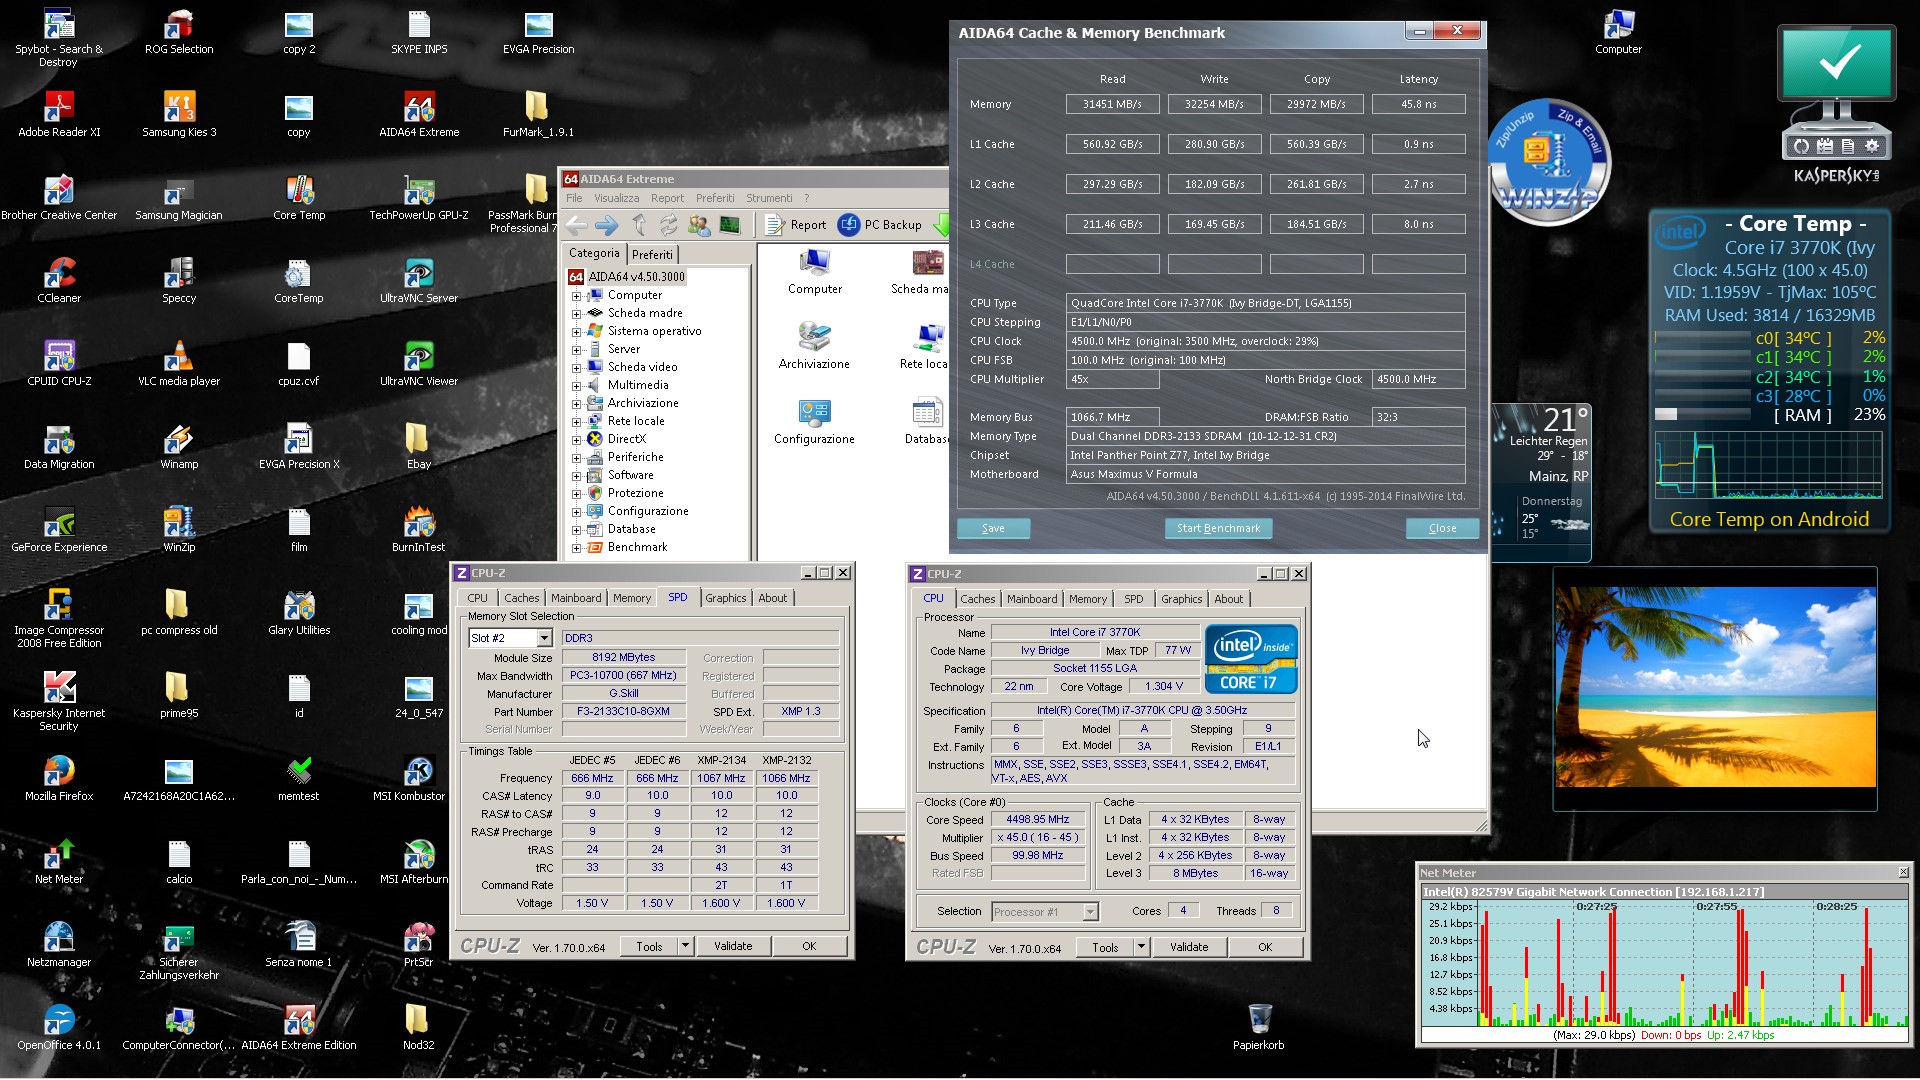Open the EVGA Precision X desktop icon
Viewport: 1920px width, 1080px height.
point(299,446)
